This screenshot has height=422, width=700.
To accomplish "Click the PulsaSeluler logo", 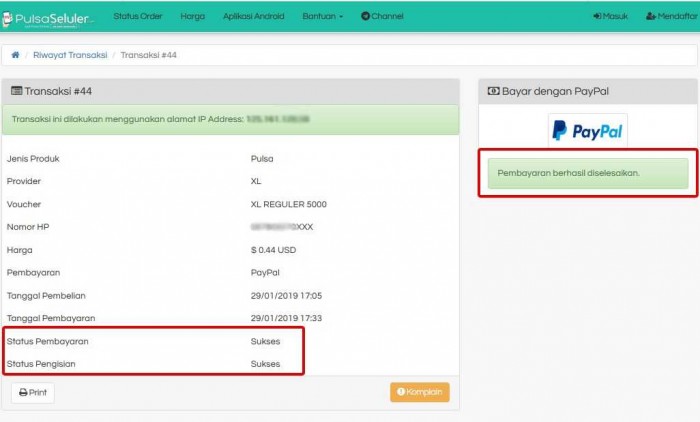I will (x=48, y=19).
